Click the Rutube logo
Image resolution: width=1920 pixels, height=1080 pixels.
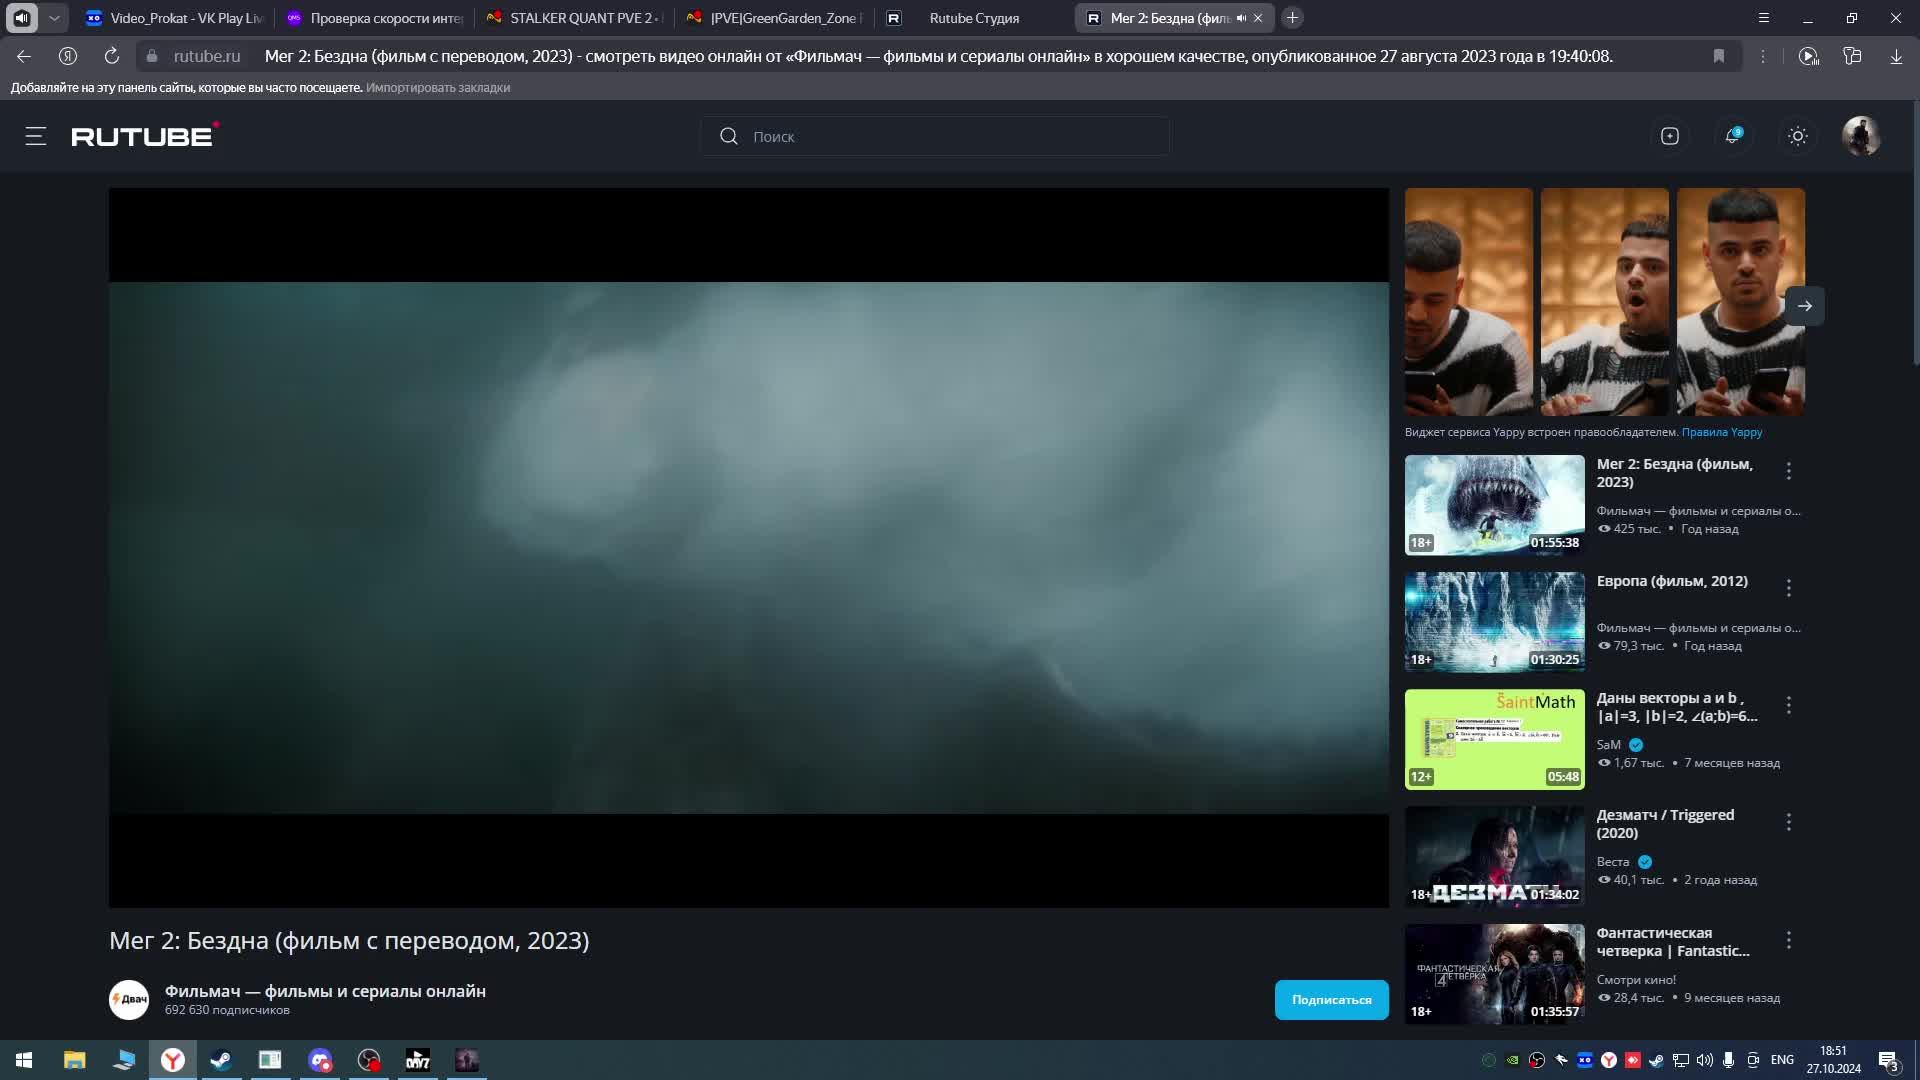[143, 136]
